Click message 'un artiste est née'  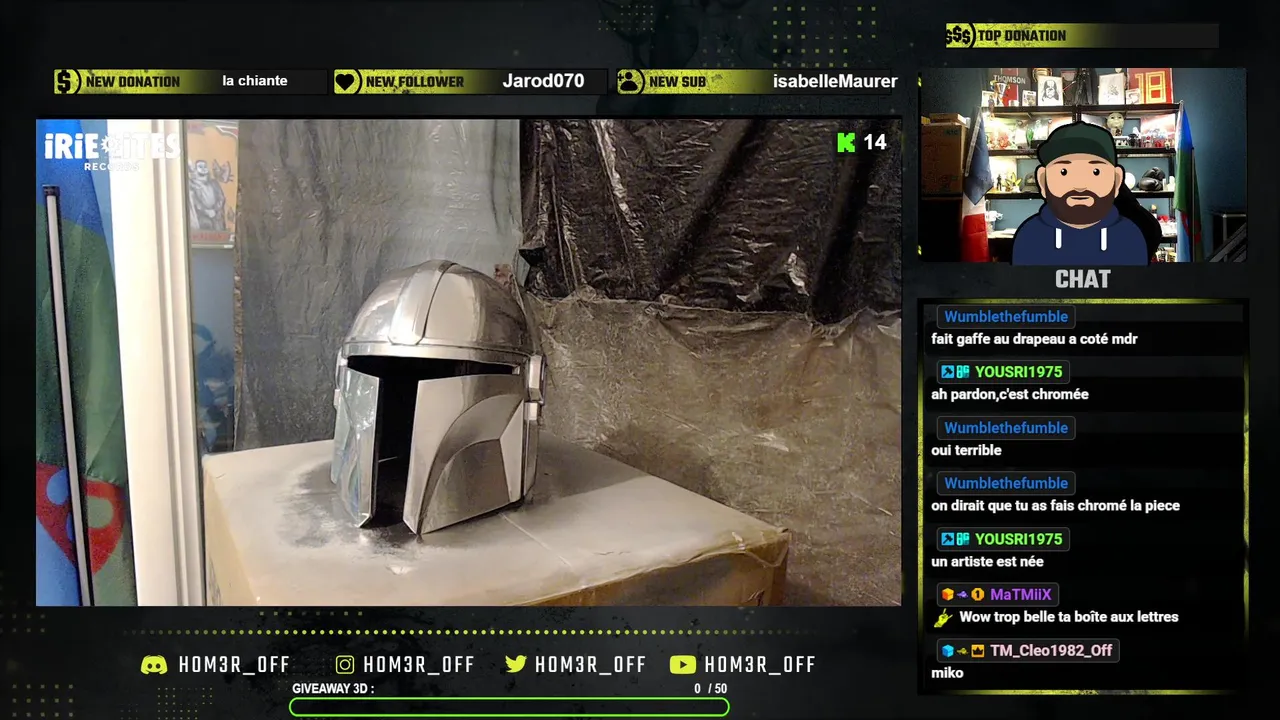pyautogui.click(x=987, y=561)
